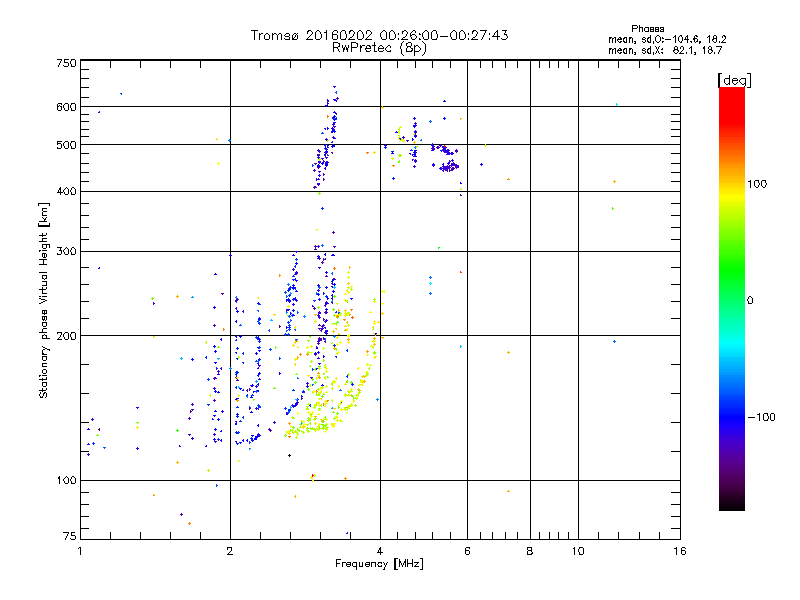The height and width of the screenshot is (600, 800).
Task: Click the y-axis tick label '500'
Action: coord(66,145)
